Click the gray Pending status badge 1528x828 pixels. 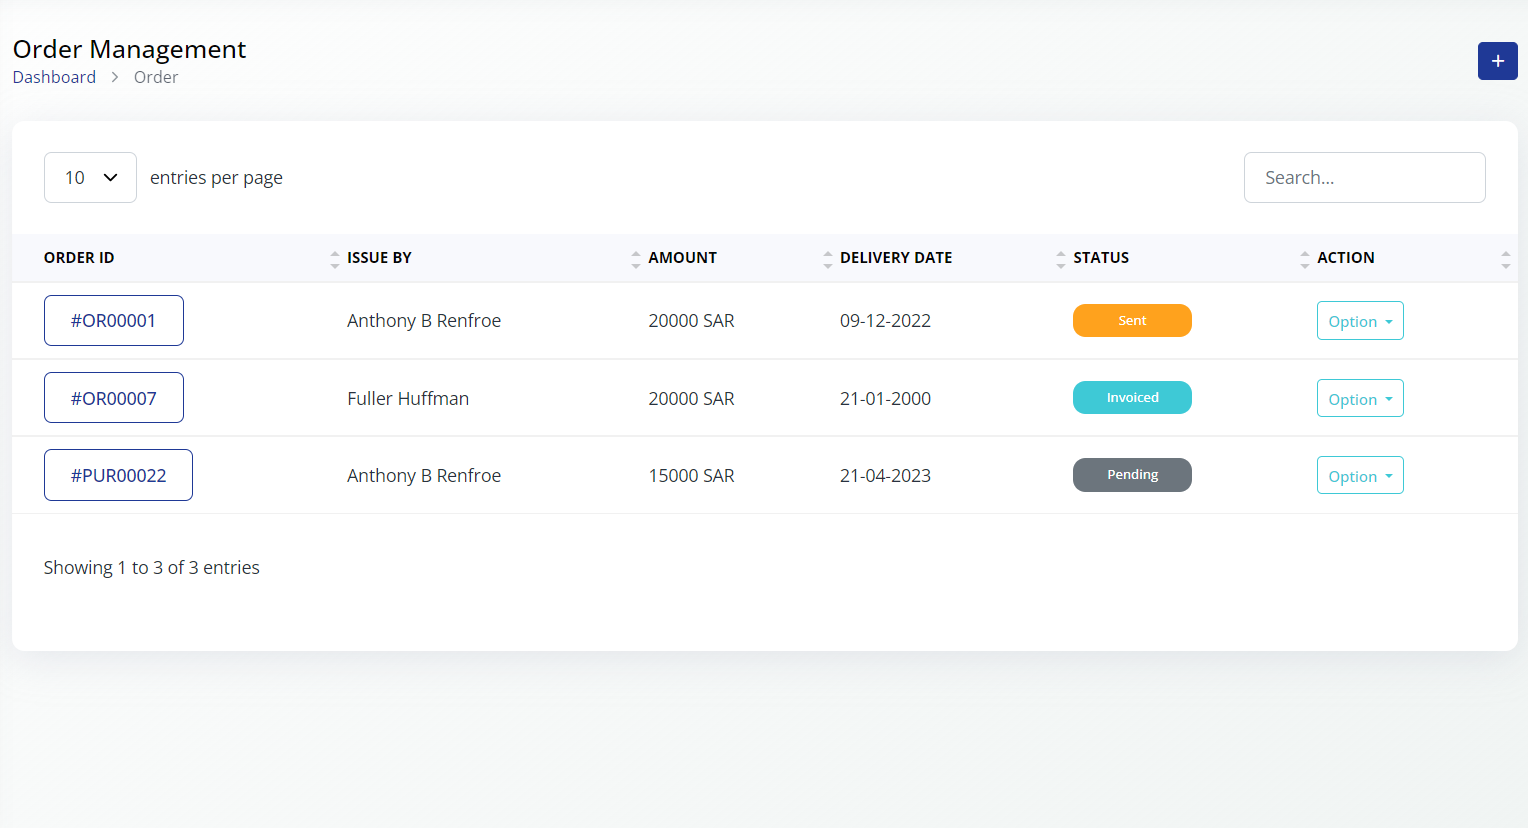click(x=1132, y=475)
